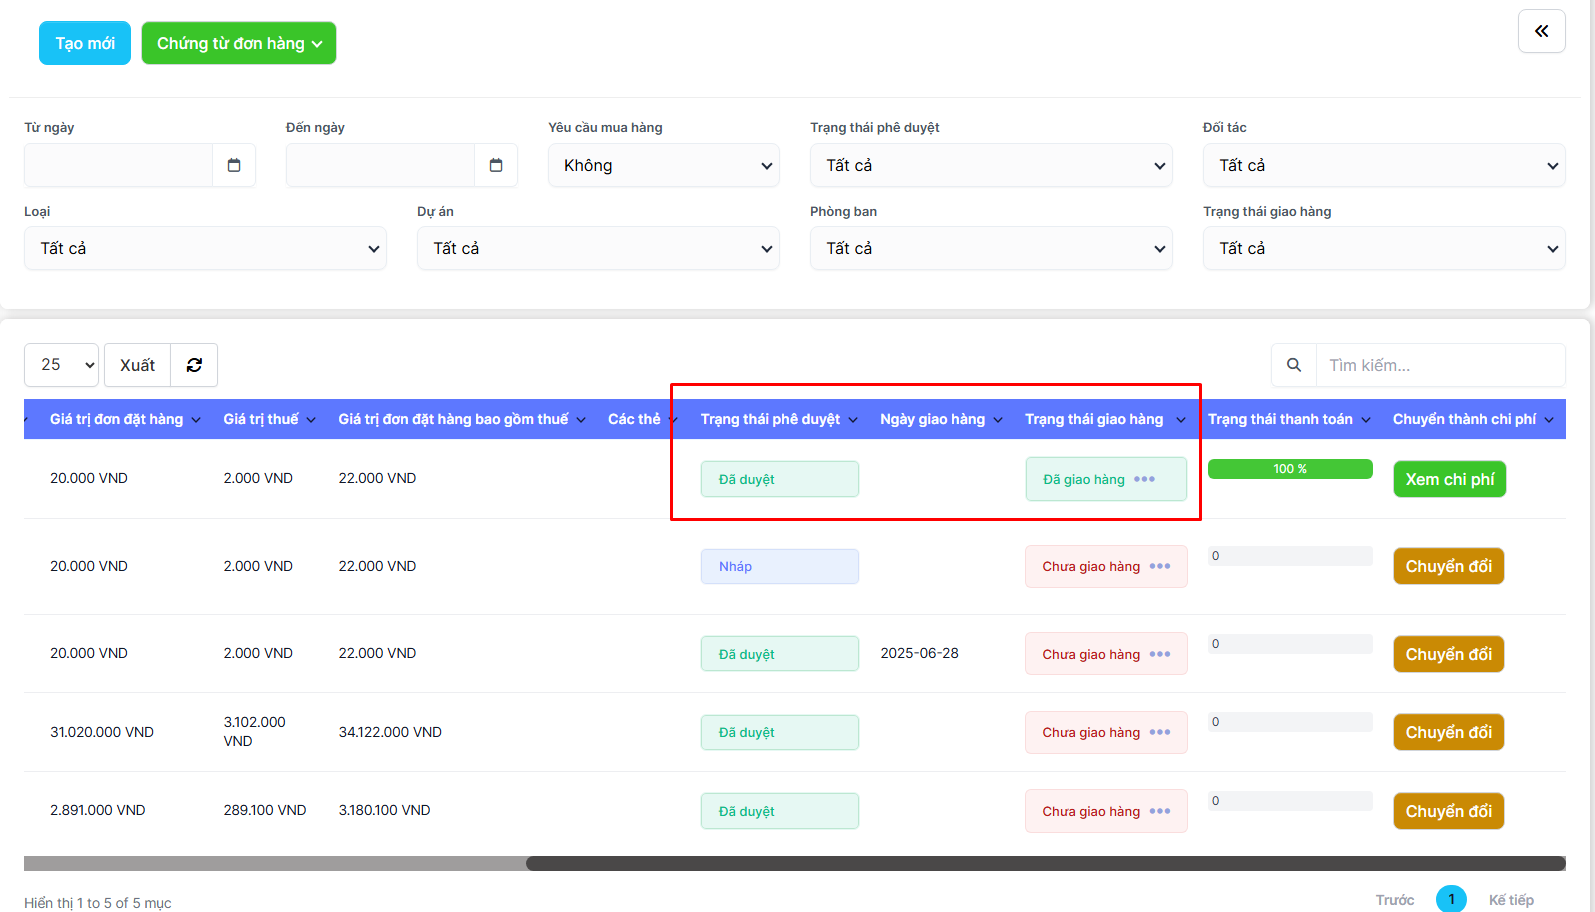Viewport: 1595px width, 912px height.
Task: Click the 100 % payment progress bar
Action: [1290, 469]
